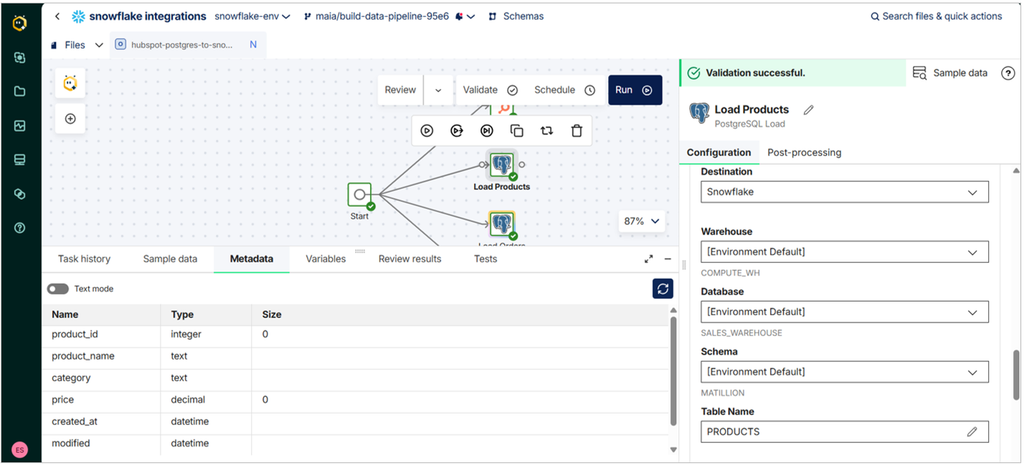This screenshot has height=465, width=1024.
Task: Select the Load Orders component icon
Action: click(x=502, y=225)
